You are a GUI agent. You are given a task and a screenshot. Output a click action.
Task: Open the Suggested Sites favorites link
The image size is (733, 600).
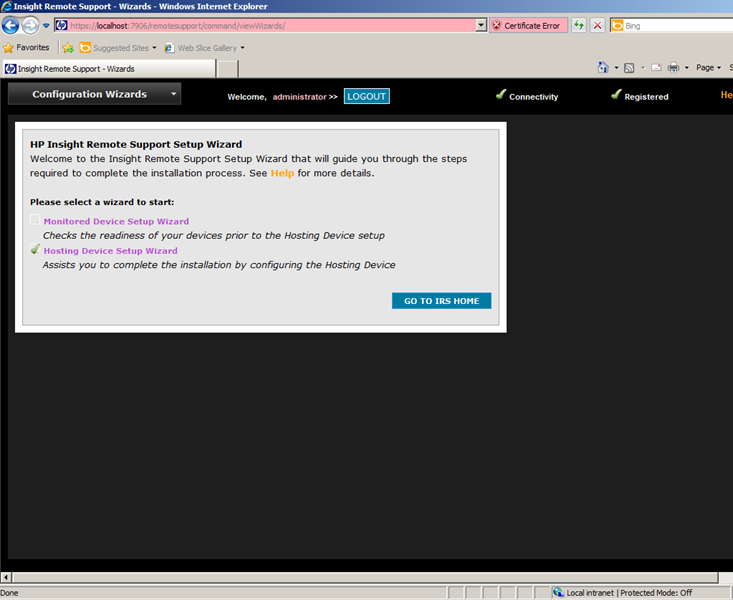click(118, 48)
